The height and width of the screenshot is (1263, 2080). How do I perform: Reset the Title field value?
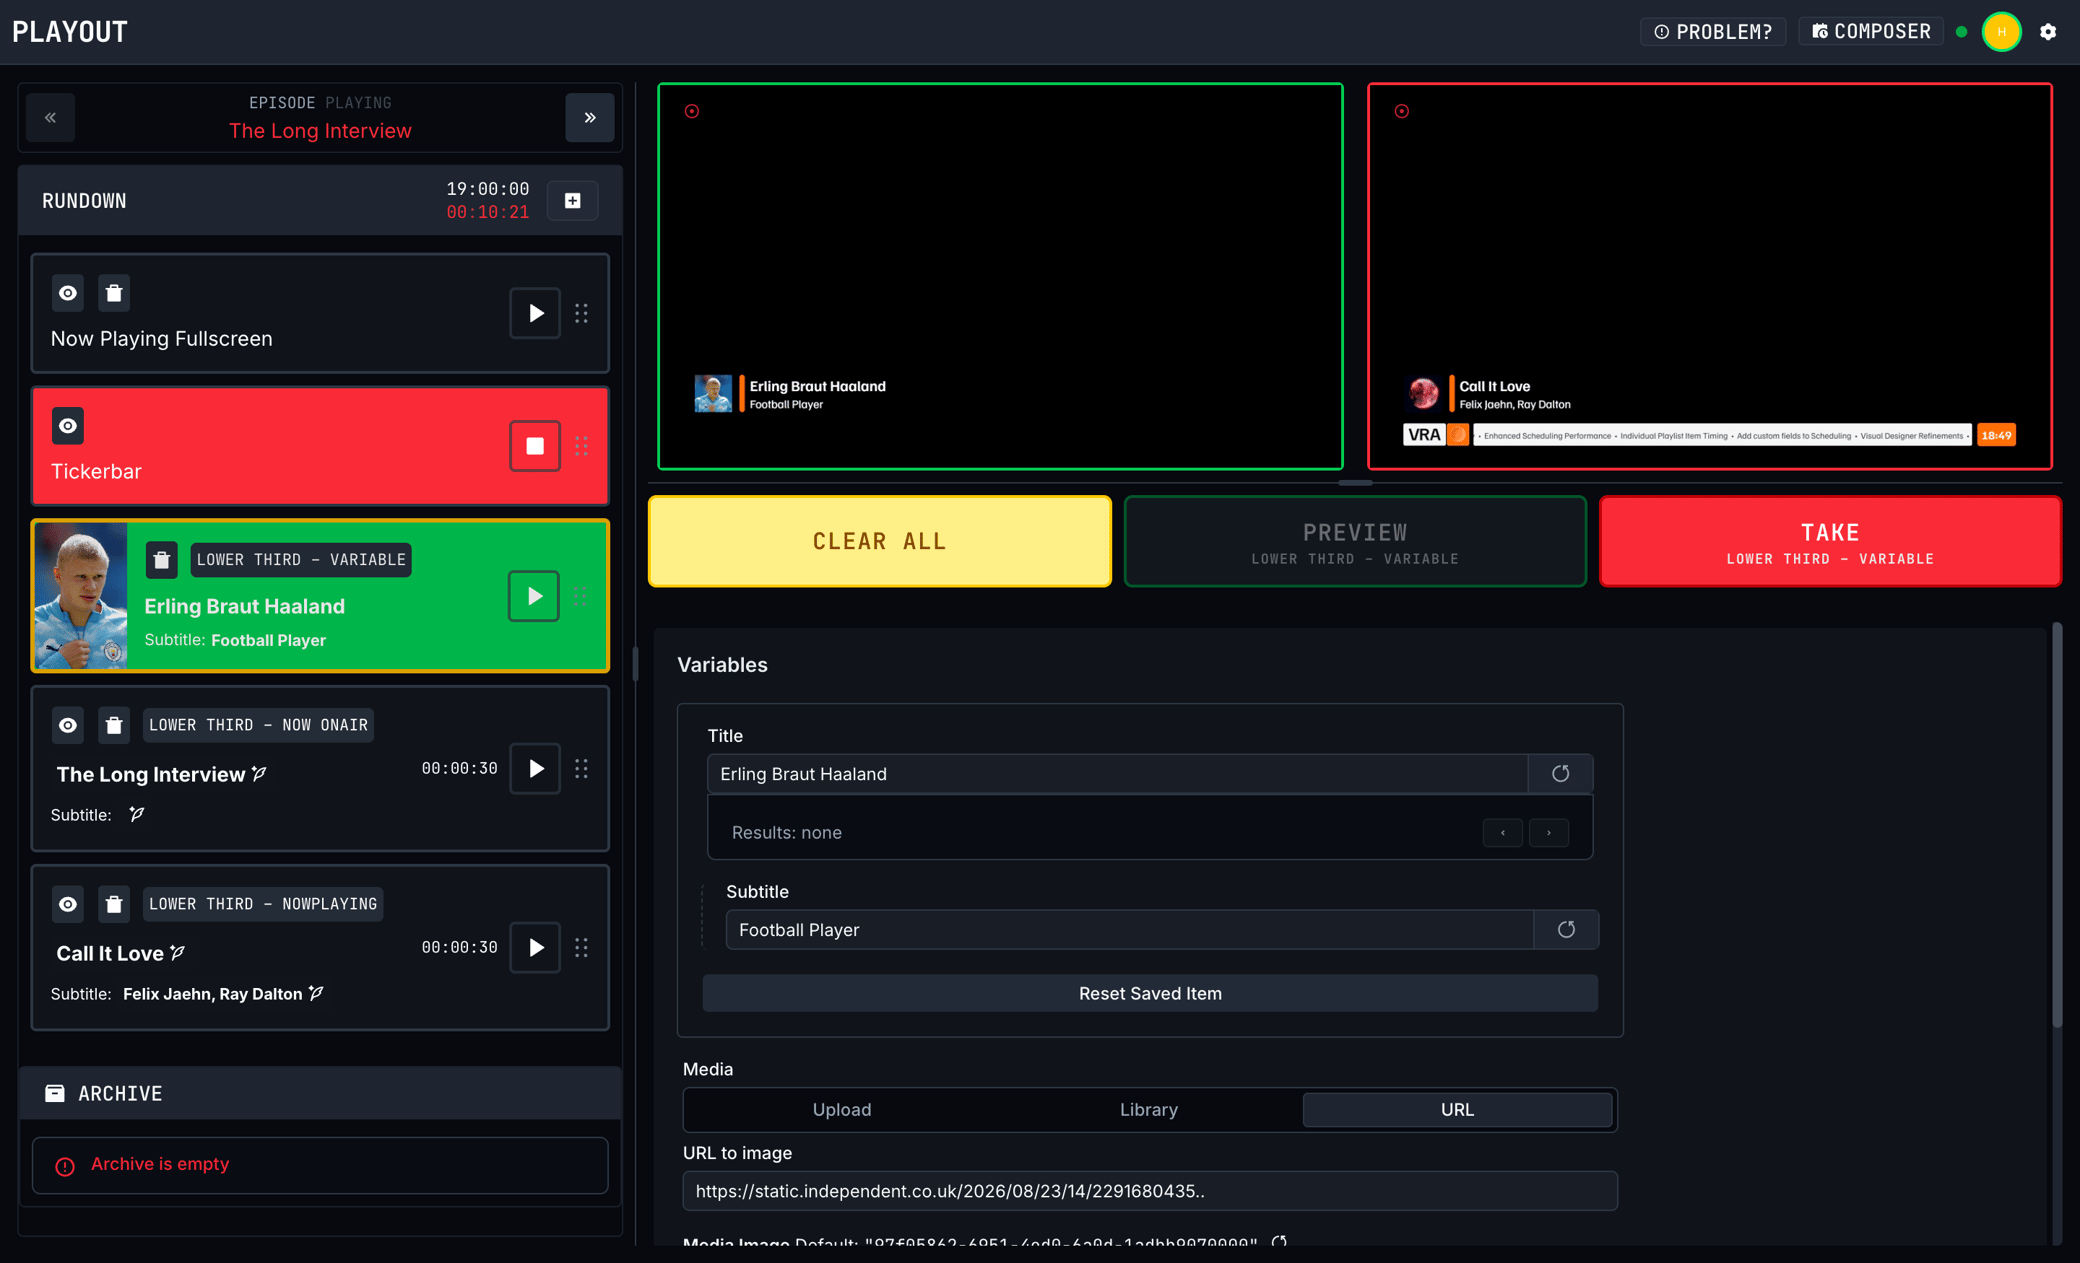click(1560, 774)
